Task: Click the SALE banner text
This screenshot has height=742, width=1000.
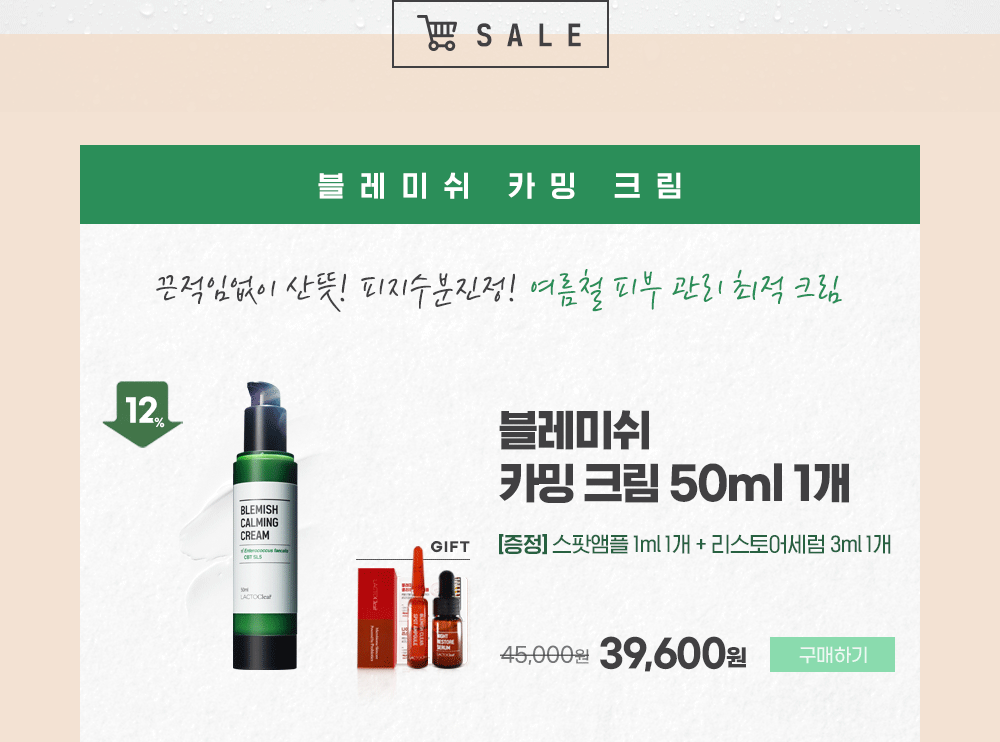Action: 529,35
